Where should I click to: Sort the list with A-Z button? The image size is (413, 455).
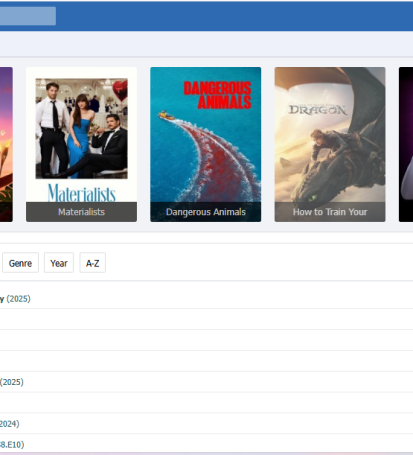[x=92, y=263]
